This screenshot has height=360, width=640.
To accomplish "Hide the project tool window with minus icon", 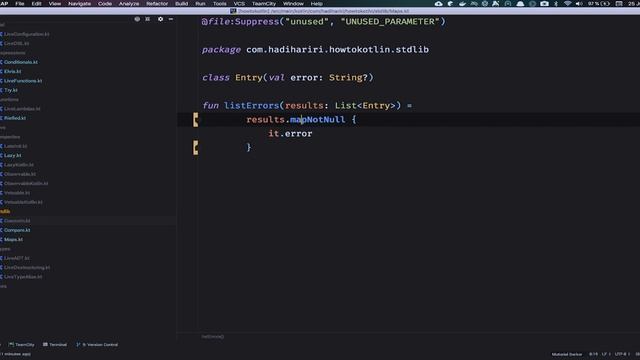I will 171,19.
